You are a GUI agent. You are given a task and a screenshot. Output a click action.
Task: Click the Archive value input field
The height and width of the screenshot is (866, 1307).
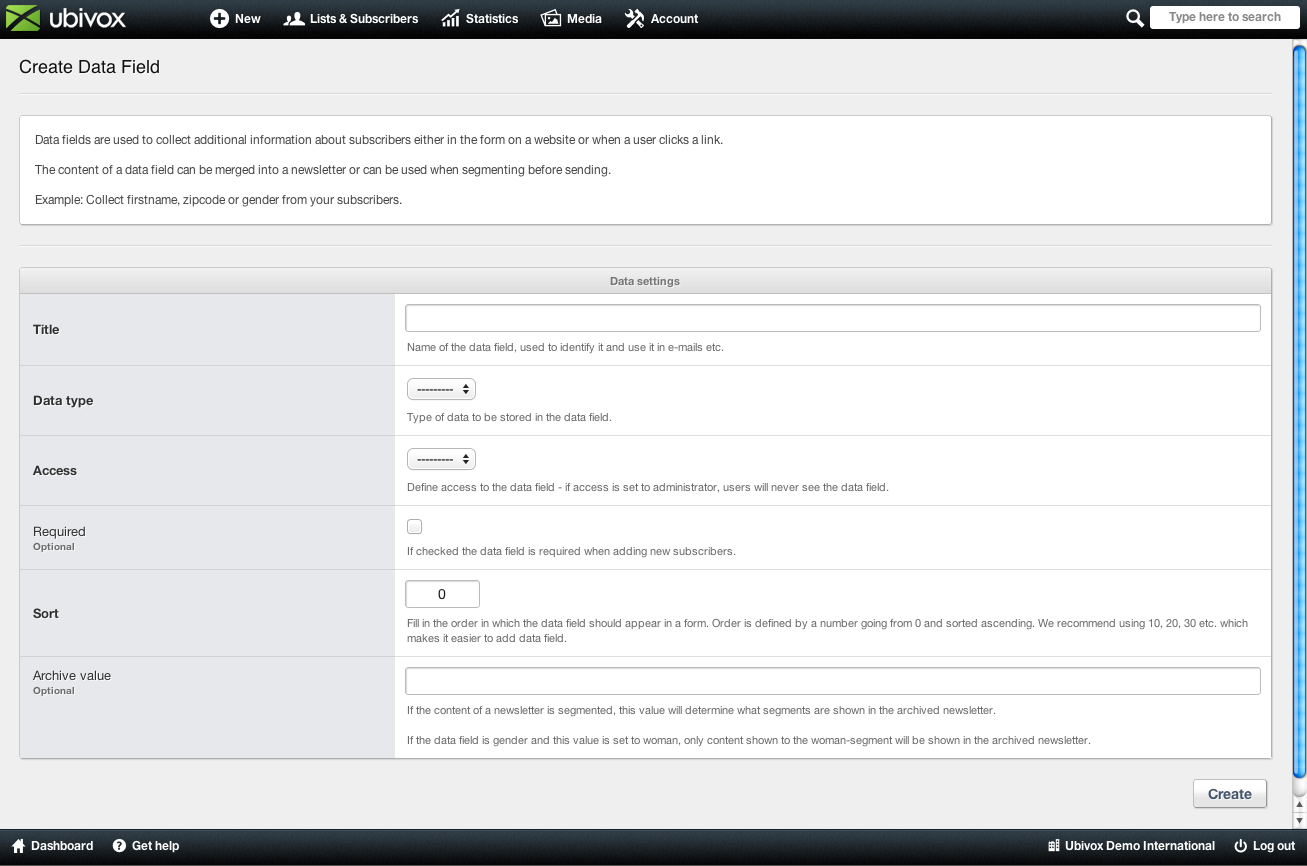coord(832,681)
